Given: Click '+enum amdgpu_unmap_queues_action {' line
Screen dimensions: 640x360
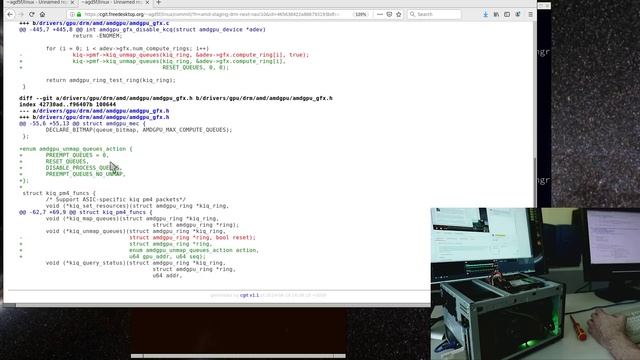Looking at the screenshot, I should 76,149.
